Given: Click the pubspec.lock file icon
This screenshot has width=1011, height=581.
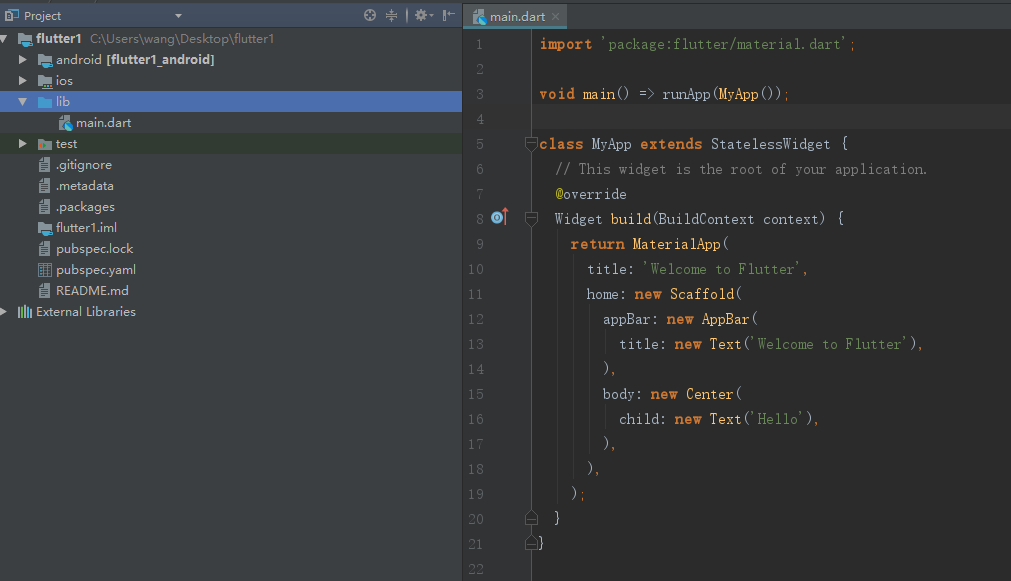Looking at the screenshot, I should (44, 249).
